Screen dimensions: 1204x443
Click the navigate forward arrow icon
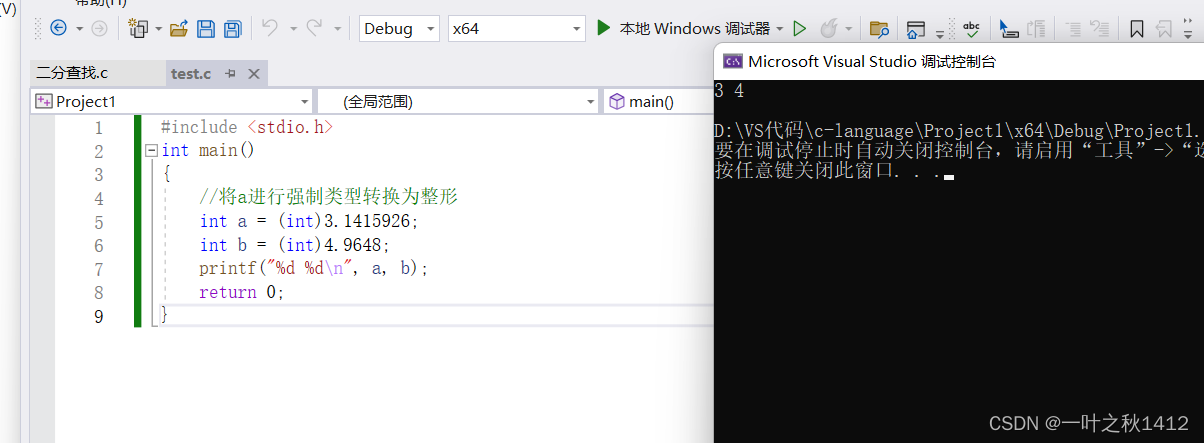[x=99, y=28]
